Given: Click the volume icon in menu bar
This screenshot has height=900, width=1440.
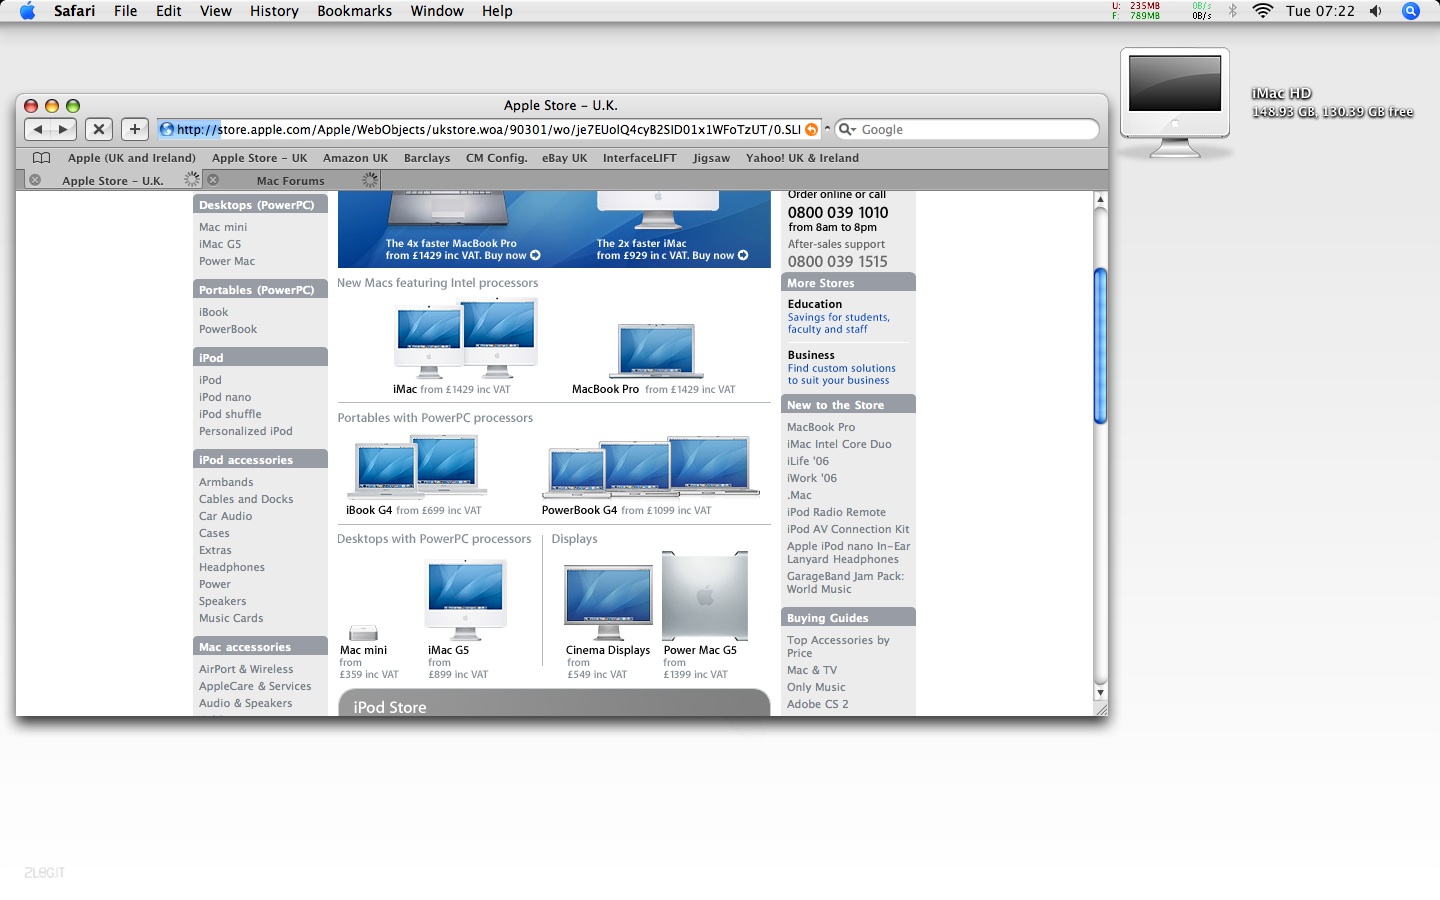Looking at the screenshot, I should 1376,11.
